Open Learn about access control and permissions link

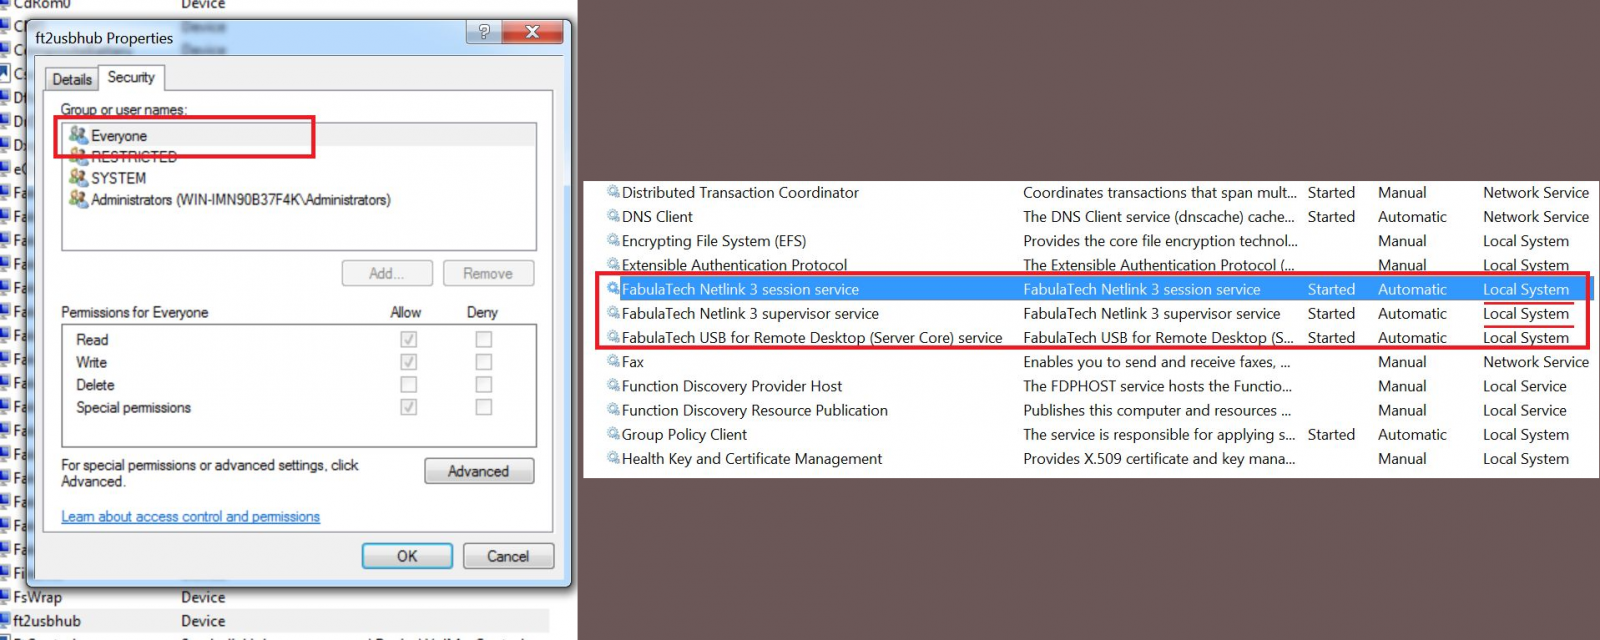[190, 517]
